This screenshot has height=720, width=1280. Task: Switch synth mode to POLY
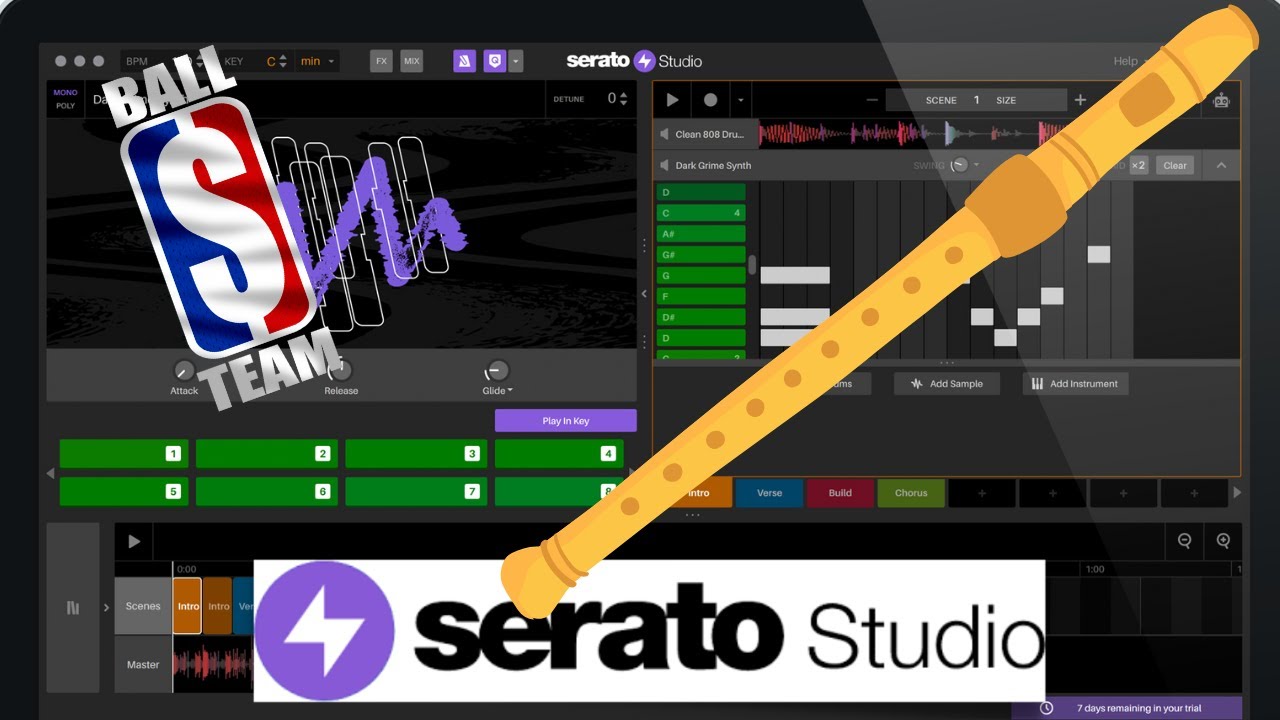click(x=65, y=106)
